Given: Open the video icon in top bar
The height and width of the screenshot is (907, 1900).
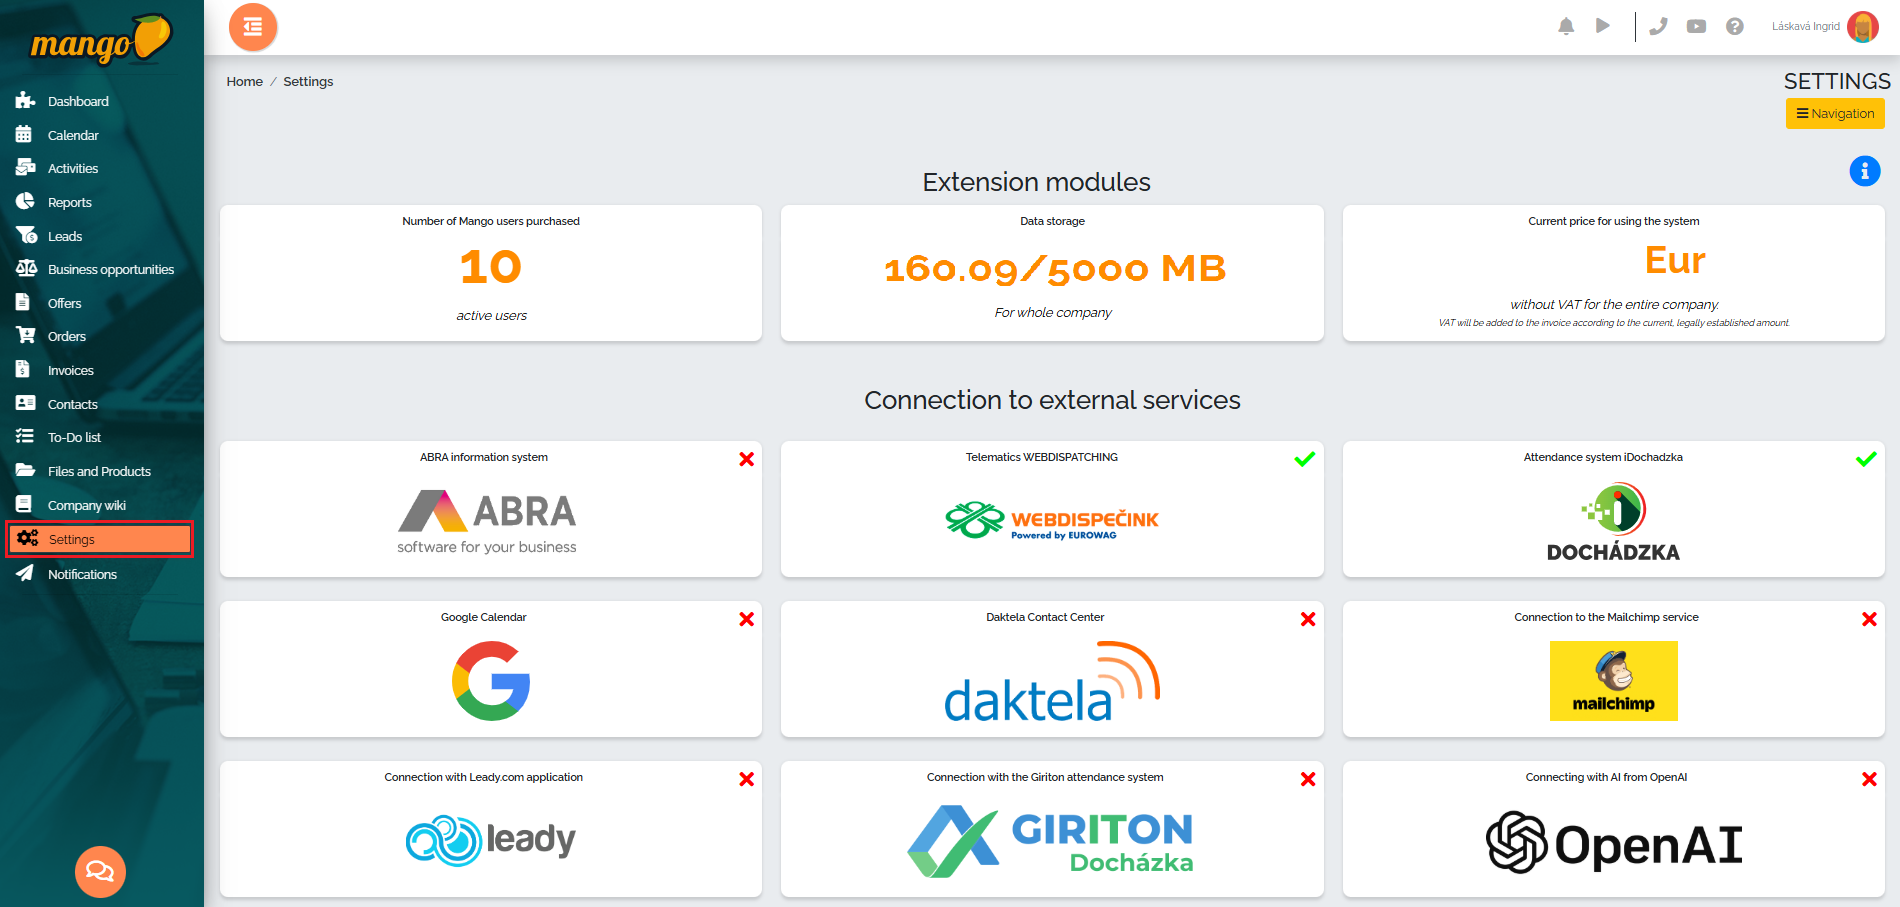Looking at the screenshot, I should pyautogui.click(x=1696, y=26).
